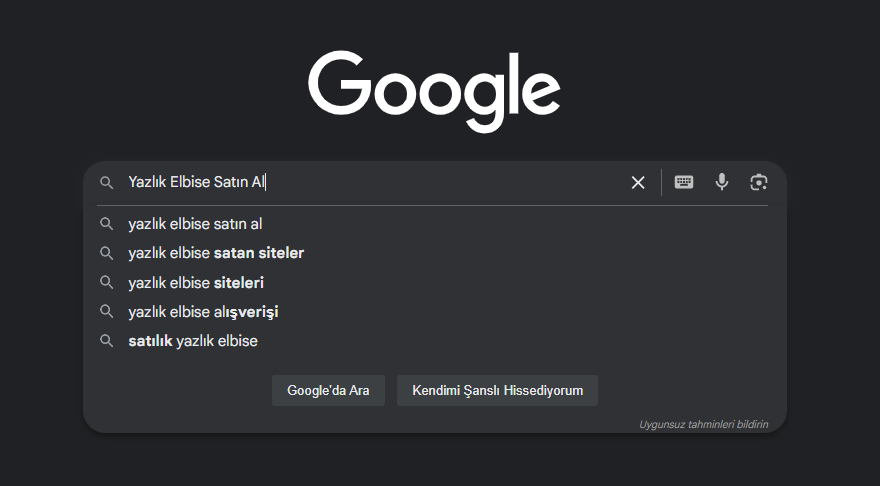Pick suggestion 'yazlık elbise alışverişi'

coord(435,311)
